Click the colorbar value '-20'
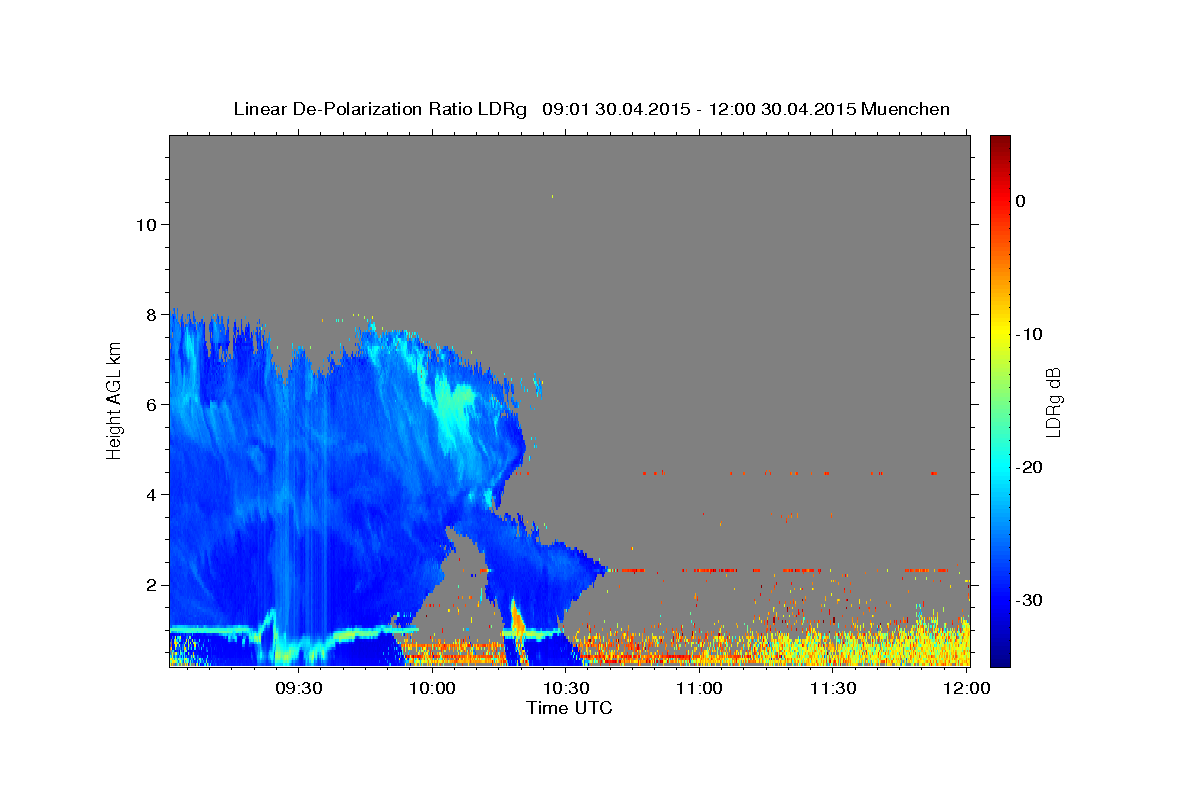Image resolution: width=1200 pixels, height=800 pixels. (1029, 467)
